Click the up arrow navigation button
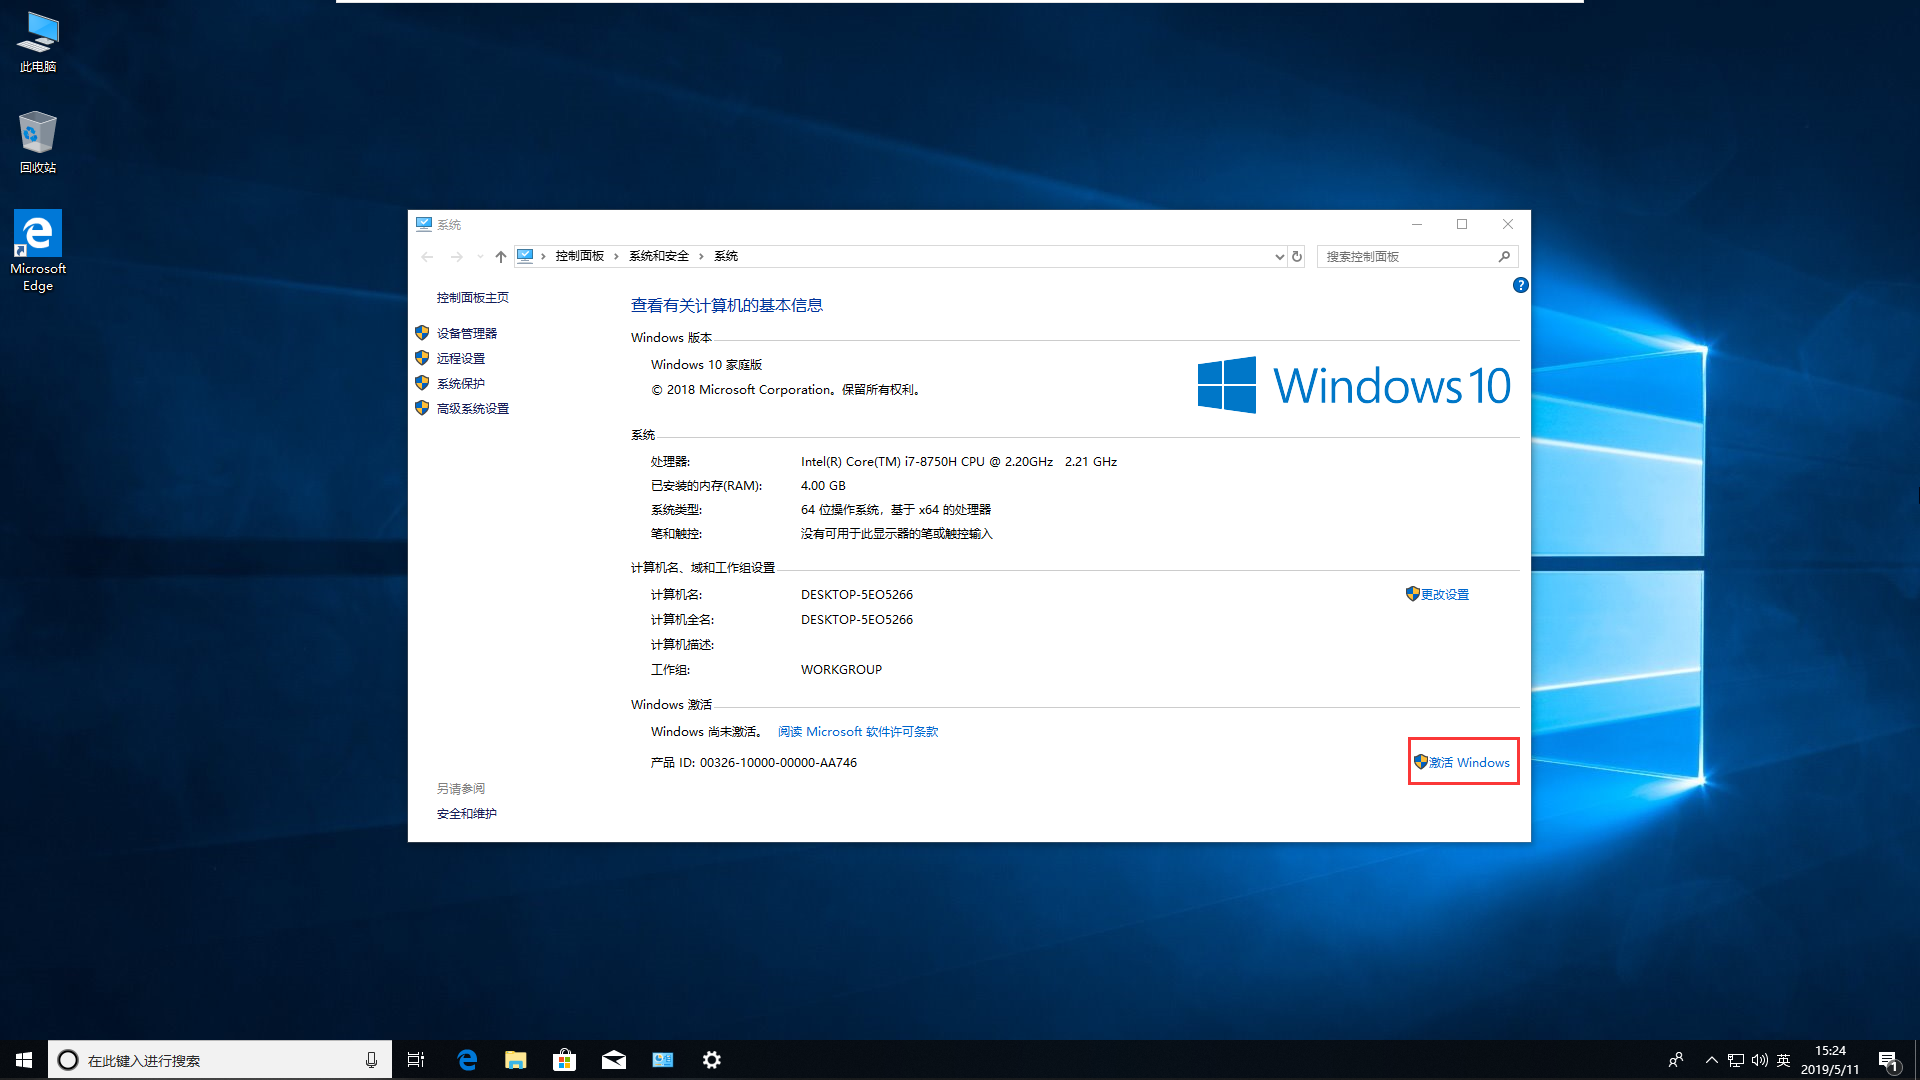 (500, 256)
